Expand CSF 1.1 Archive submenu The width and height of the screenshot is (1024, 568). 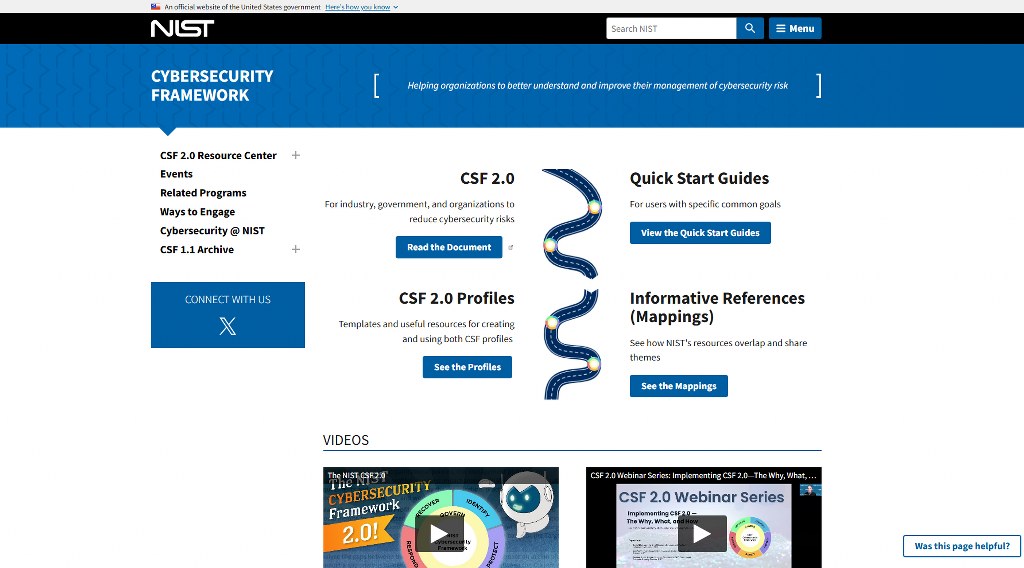point(296,249)
